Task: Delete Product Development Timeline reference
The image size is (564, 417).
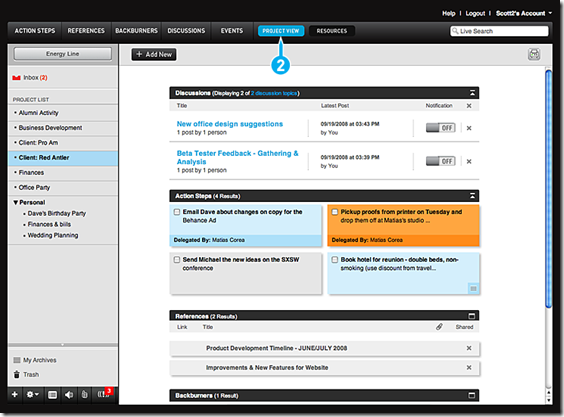Action: tap(469, 348)
